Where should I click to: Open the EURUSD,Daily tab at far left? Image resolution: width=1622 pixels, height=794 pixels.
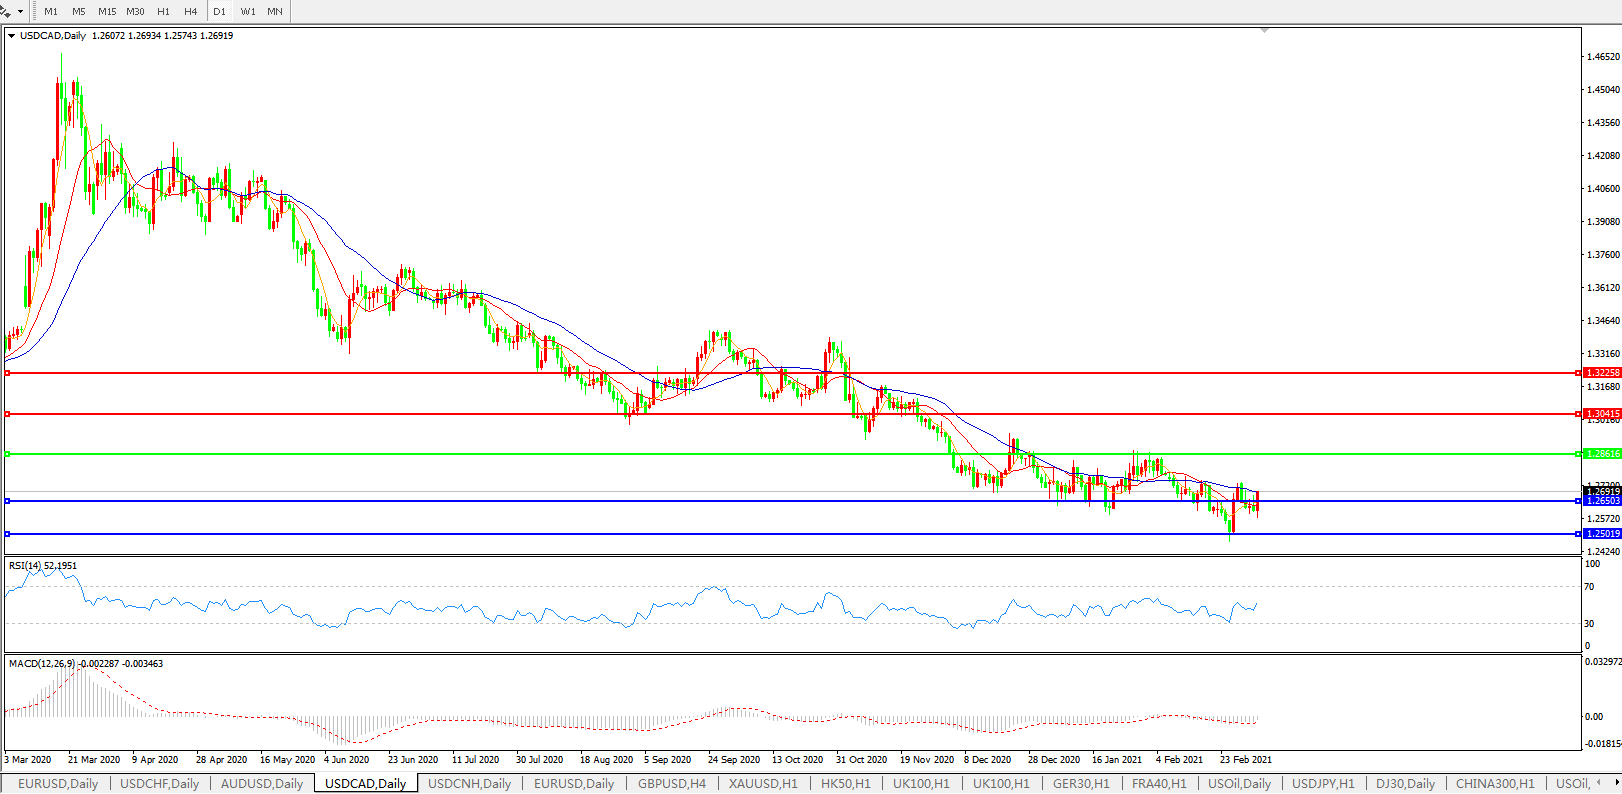click(58, 783)
